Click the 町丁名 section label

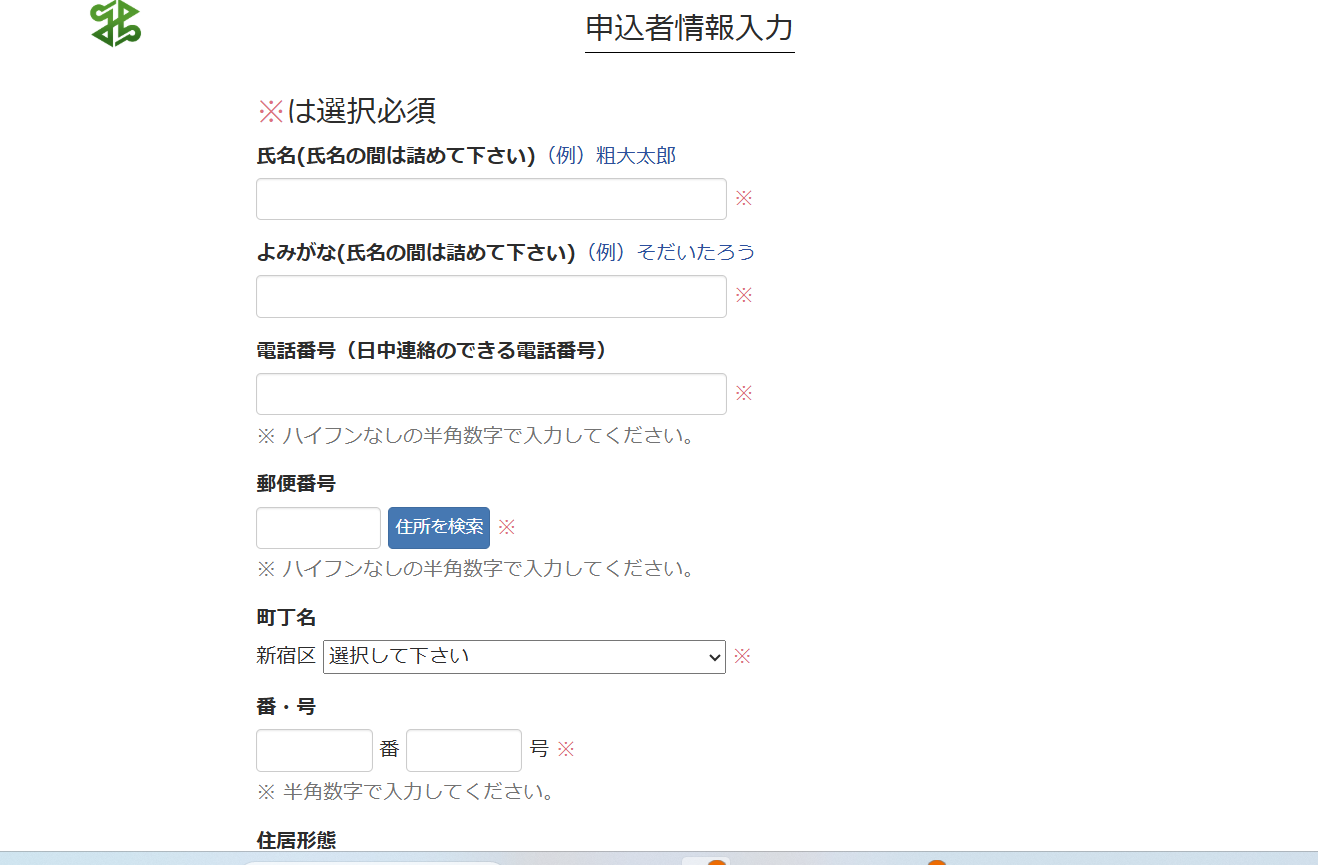286,617
